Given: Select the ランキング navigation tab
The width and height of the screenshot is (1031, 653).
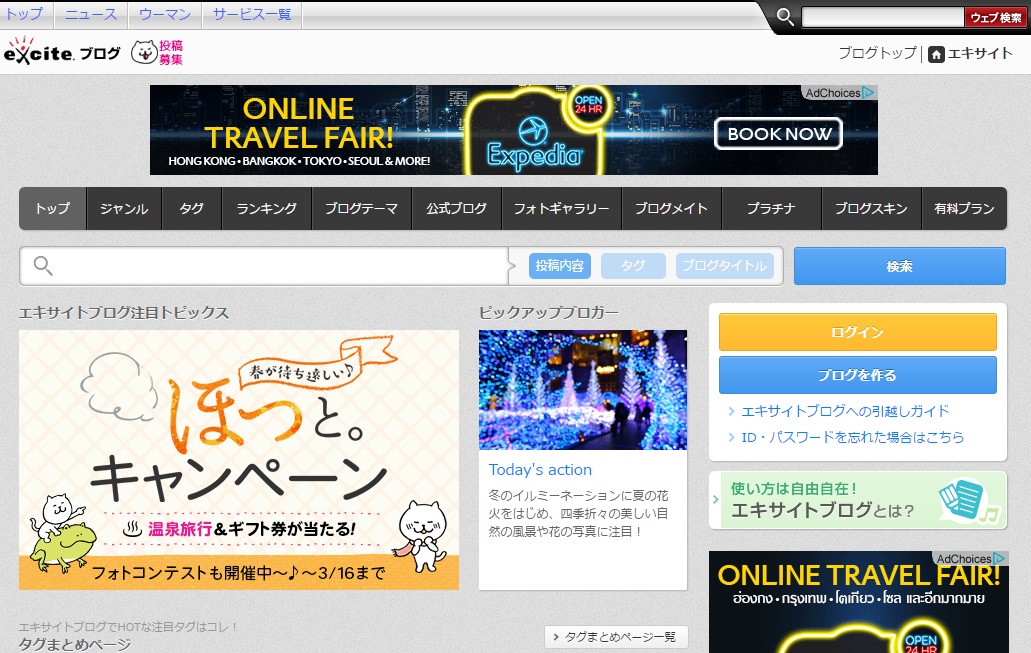Looking at the screenshot, I should (266, 208).
